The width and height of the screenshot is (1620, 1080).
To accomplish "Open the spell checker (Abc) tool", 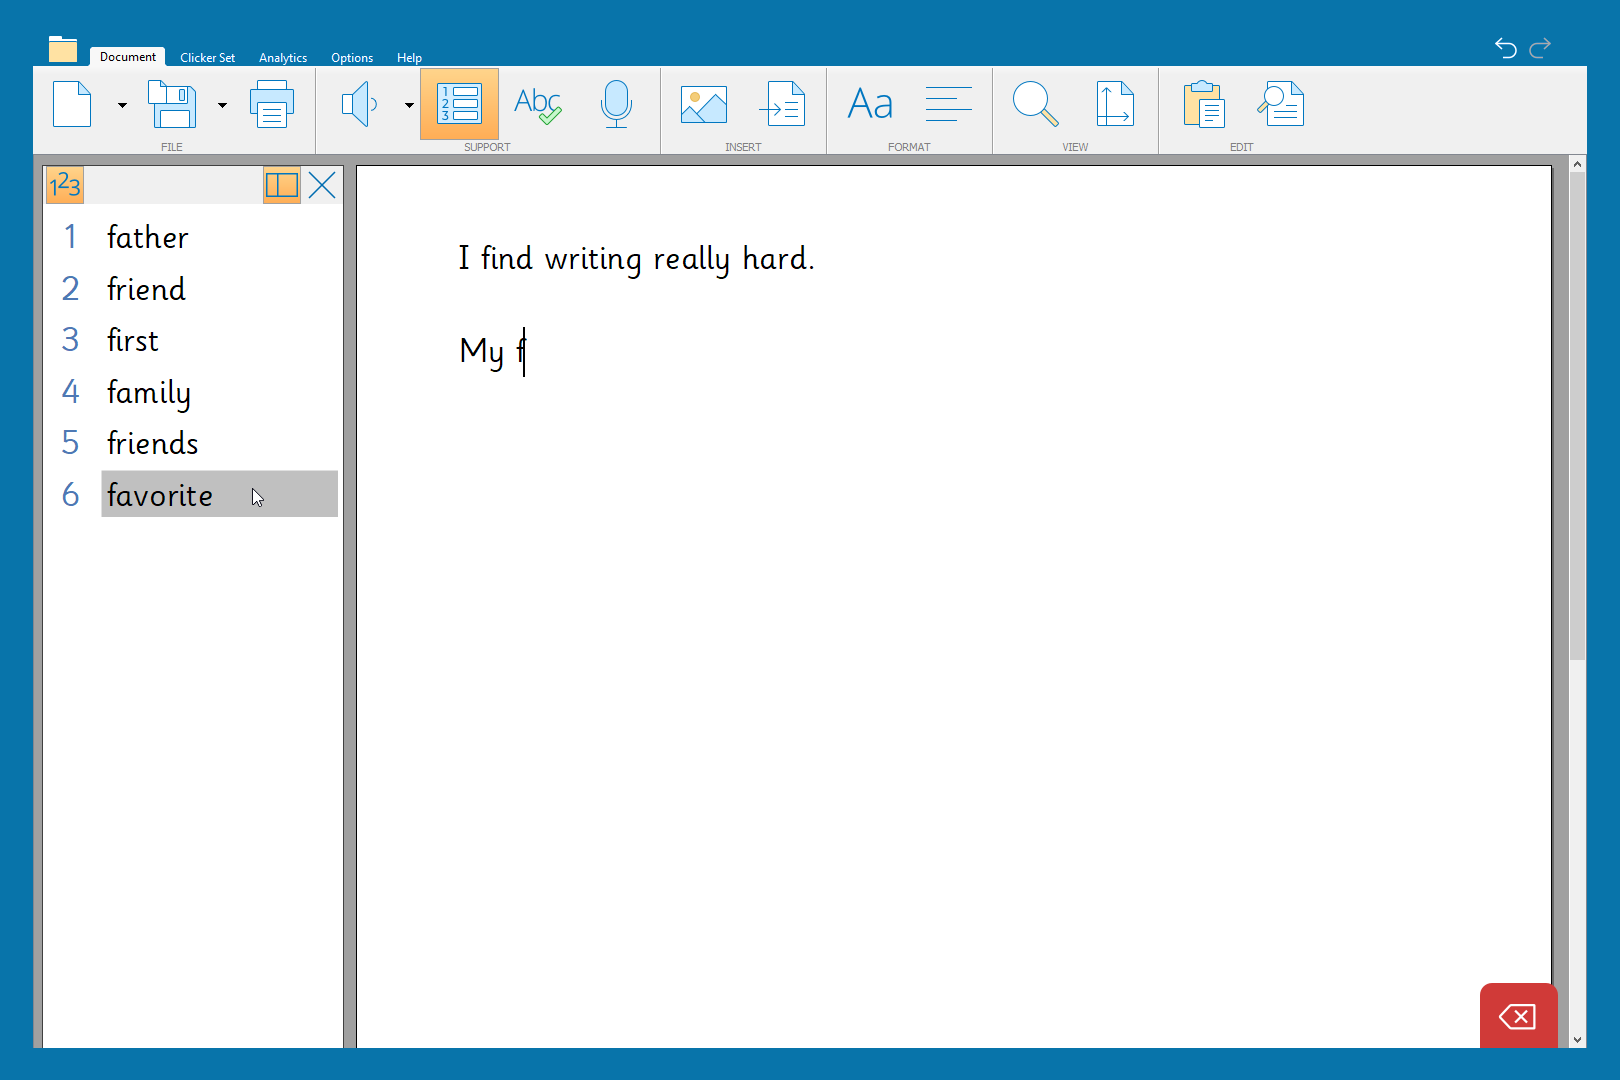I will (537, 104).
